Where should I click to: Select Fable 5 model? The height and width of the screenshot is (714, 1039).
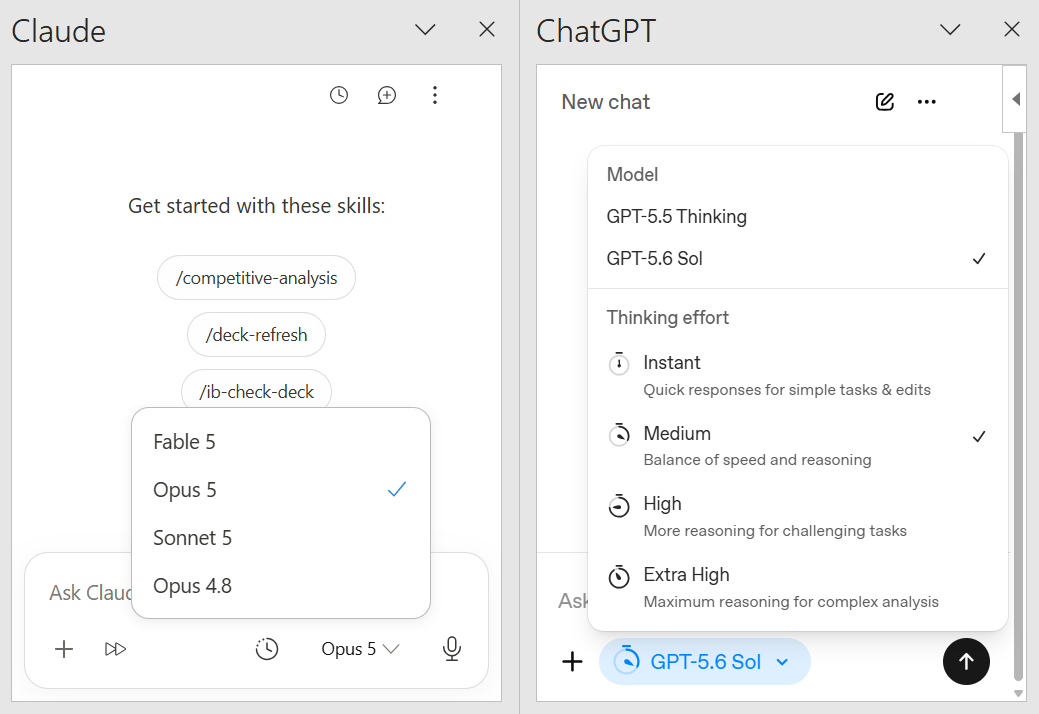click(281, 442)
